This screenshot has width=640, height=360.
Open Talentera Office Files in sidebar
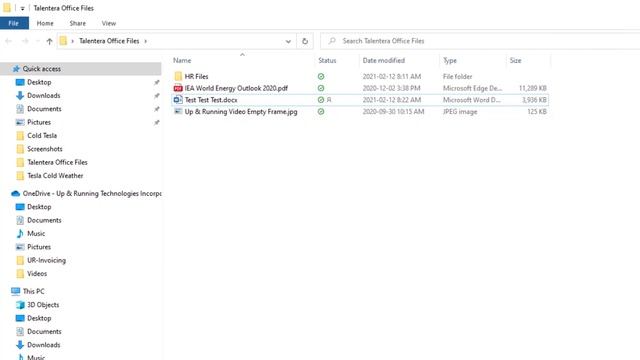[x=57, y=162]
